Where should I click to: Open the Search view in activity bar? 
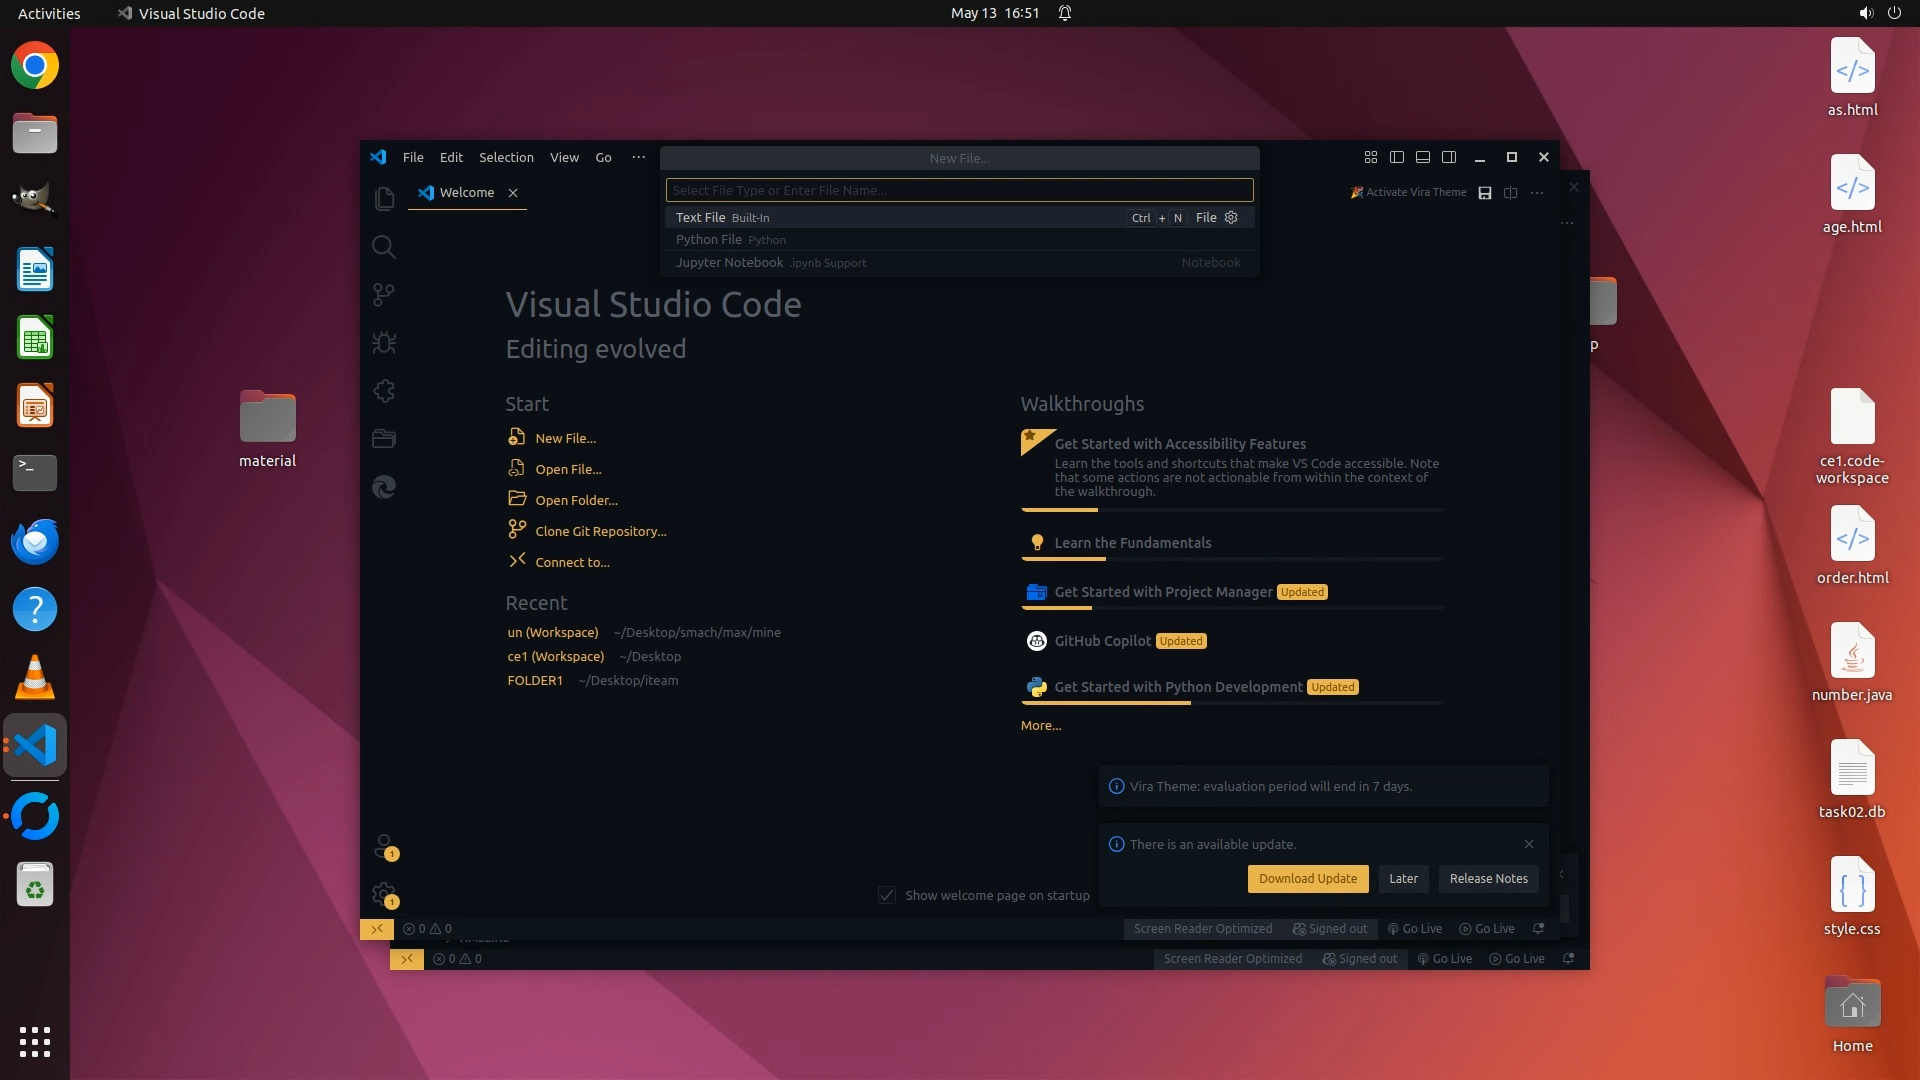[x=384, y=247]
